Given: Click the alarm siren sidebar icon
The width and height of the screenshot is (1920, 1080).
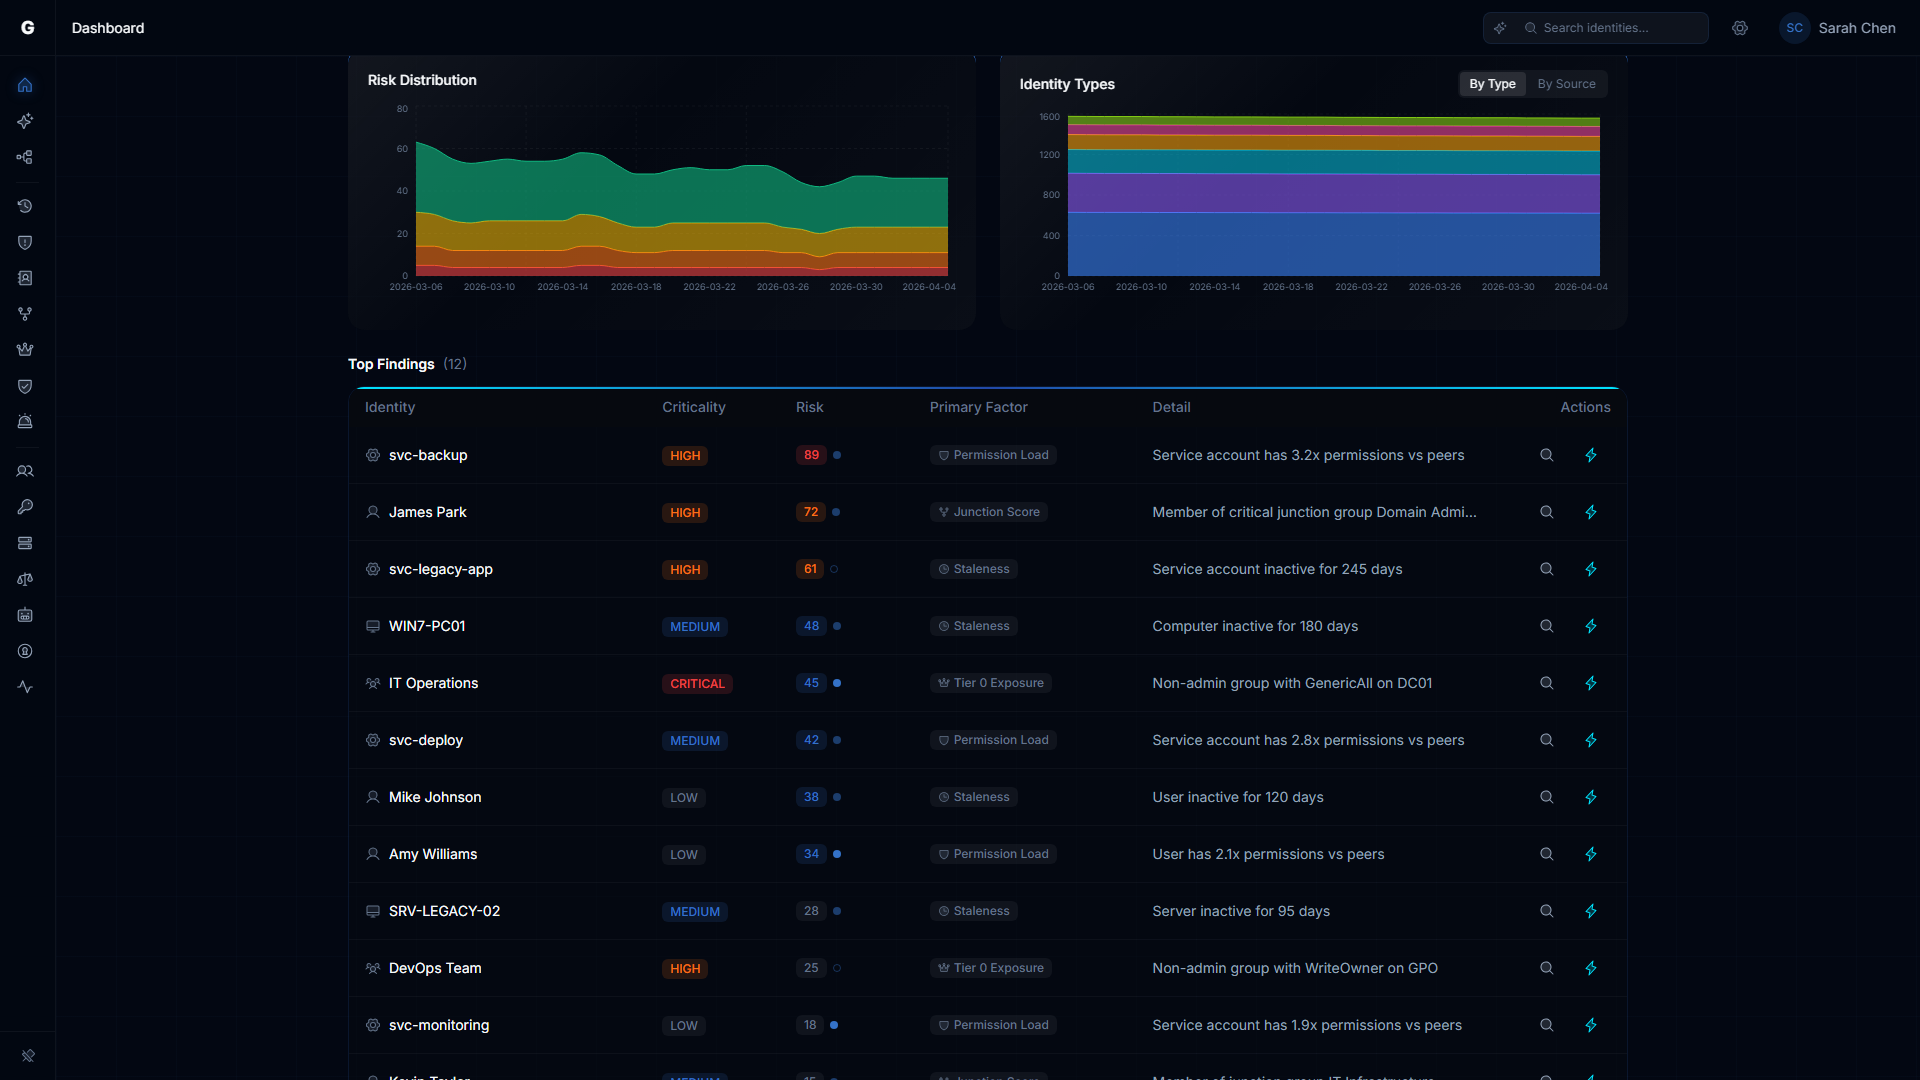Looking at the screenshot, I should [25, 422].
